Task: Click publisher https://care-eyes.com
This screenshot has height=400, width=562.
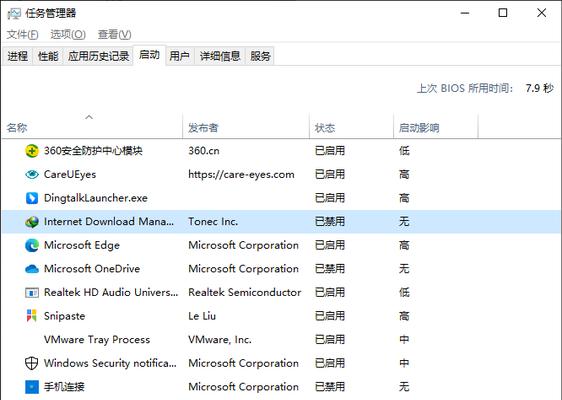Action: (241, 175)
